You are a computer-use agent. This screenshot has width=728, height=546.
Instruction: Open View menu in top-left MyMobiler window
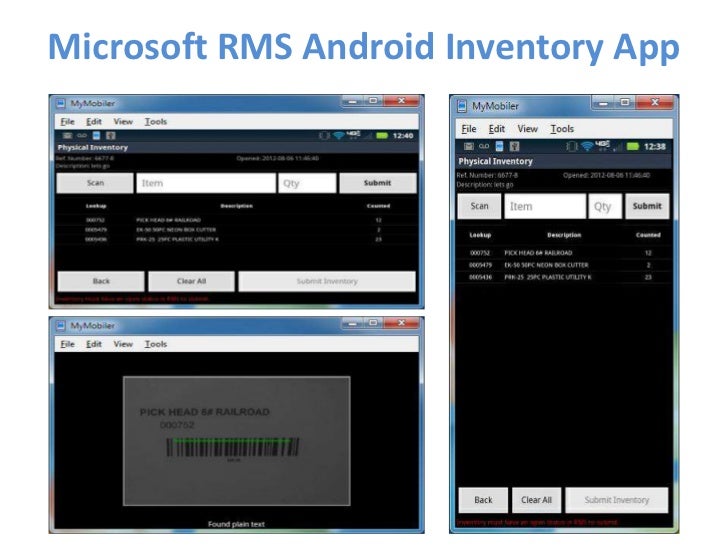point(123,122)
